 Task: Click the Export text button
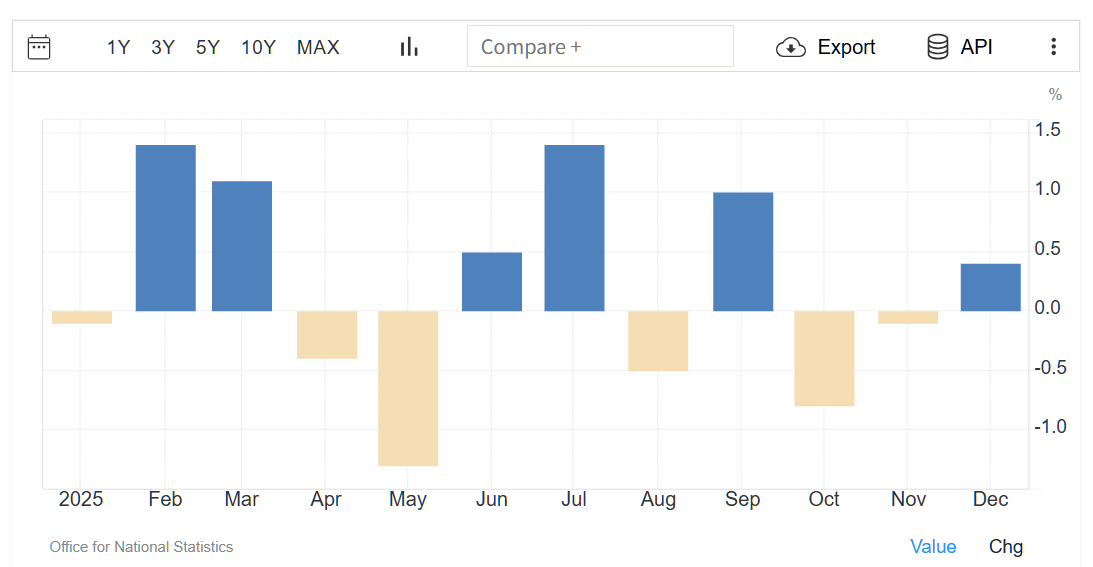(x=846, y=47)
